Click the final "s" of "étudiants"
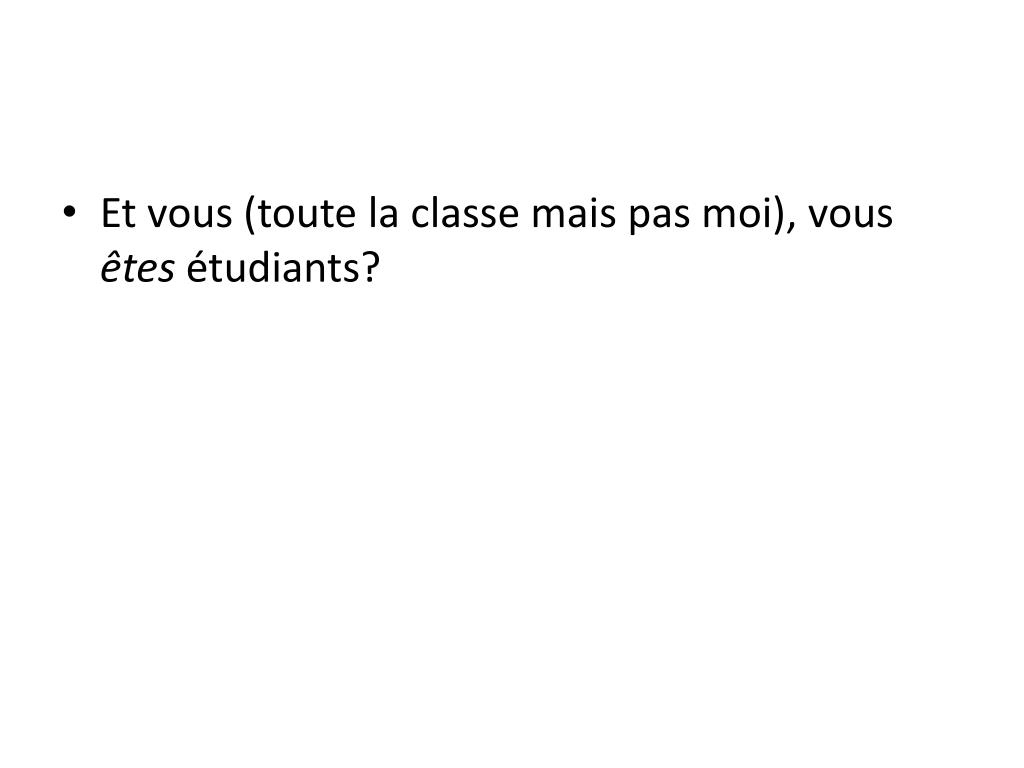 pyautogui.click(x=351, y=271)
